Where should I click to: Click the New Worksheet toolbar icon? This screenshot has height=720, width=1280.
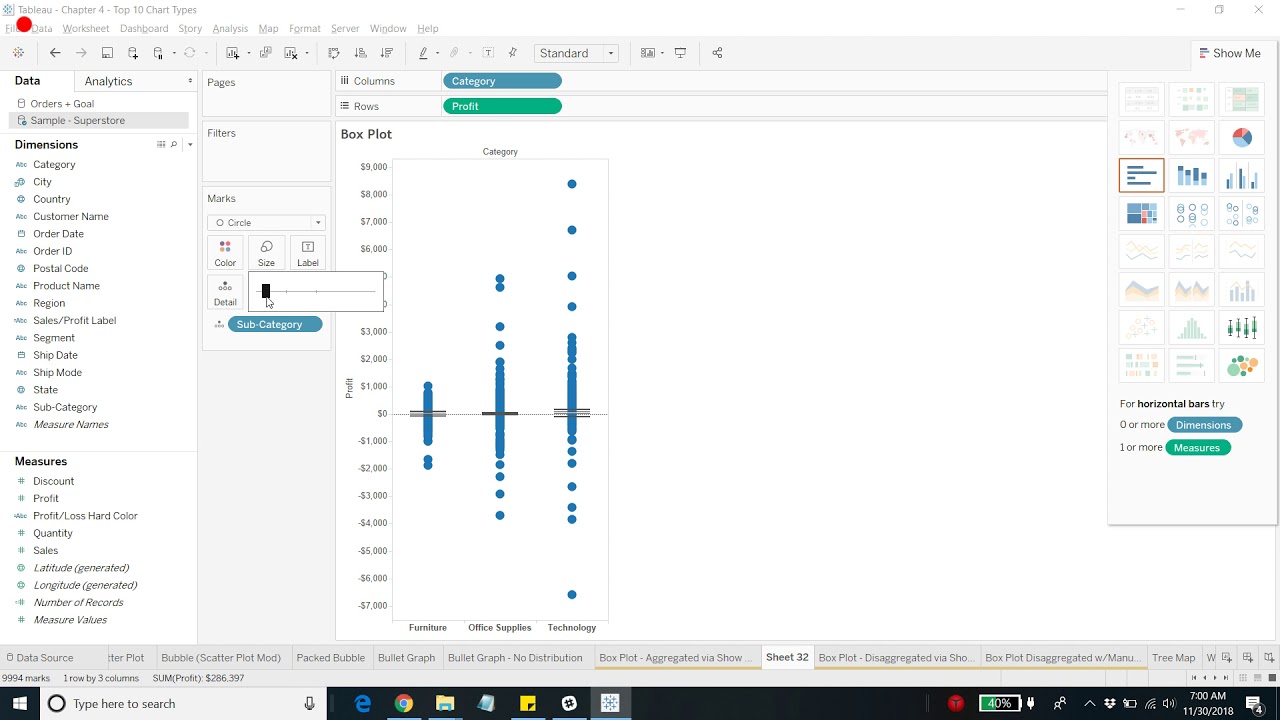(233, 53)
